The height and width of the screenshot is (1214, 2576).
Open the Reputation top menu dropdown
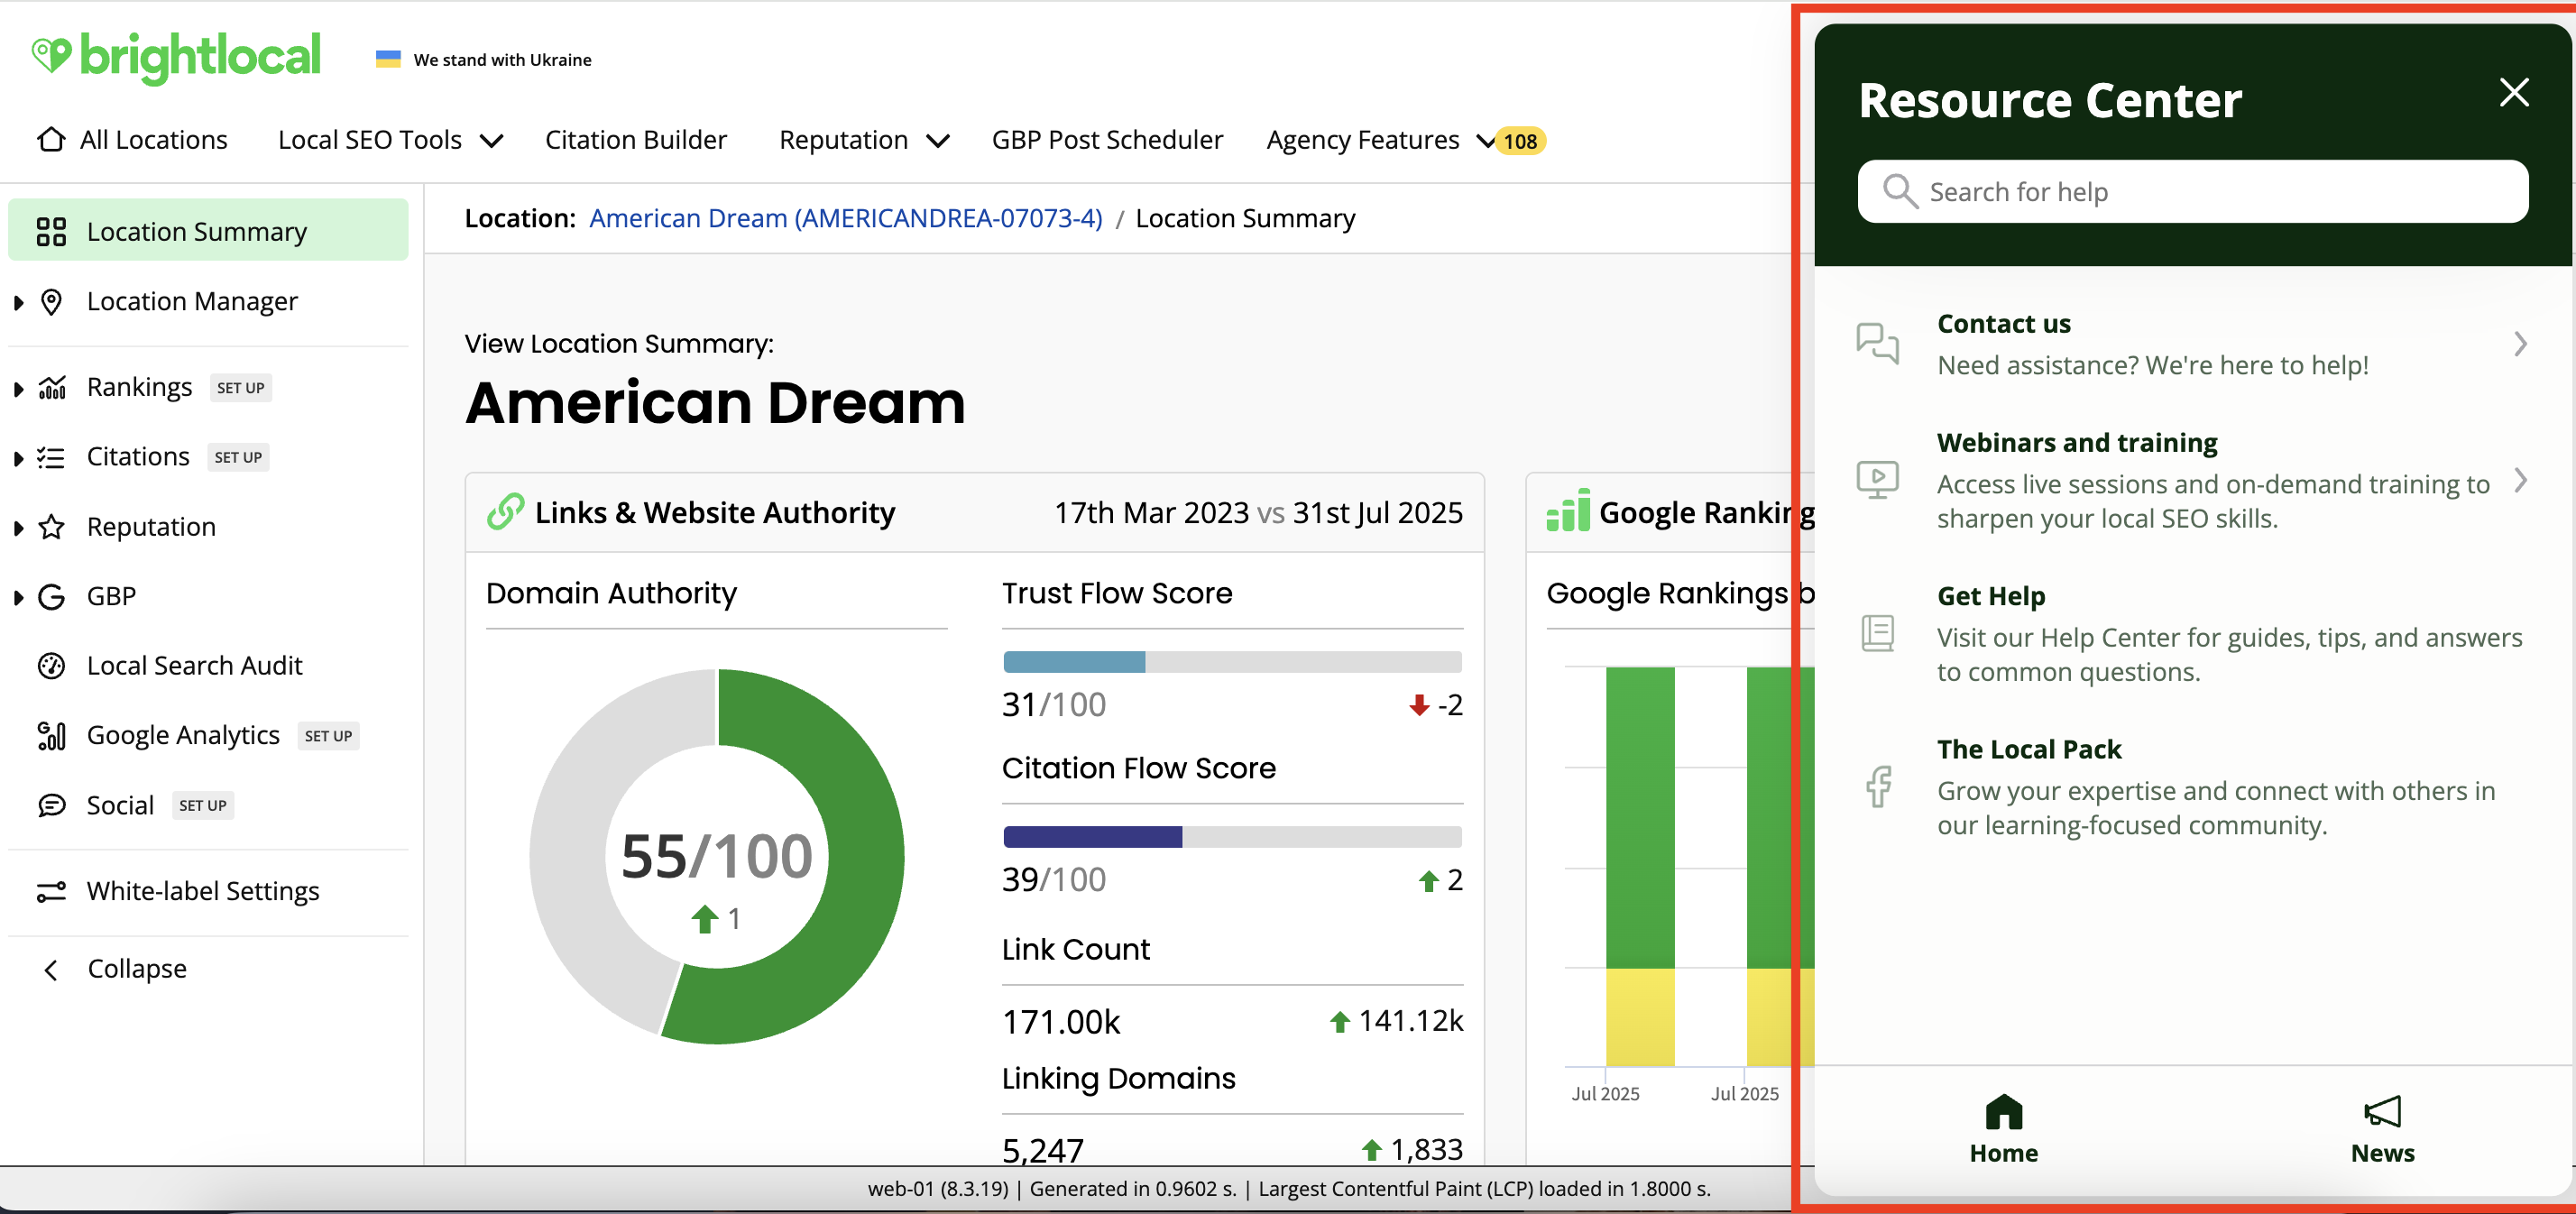(864, 140)
